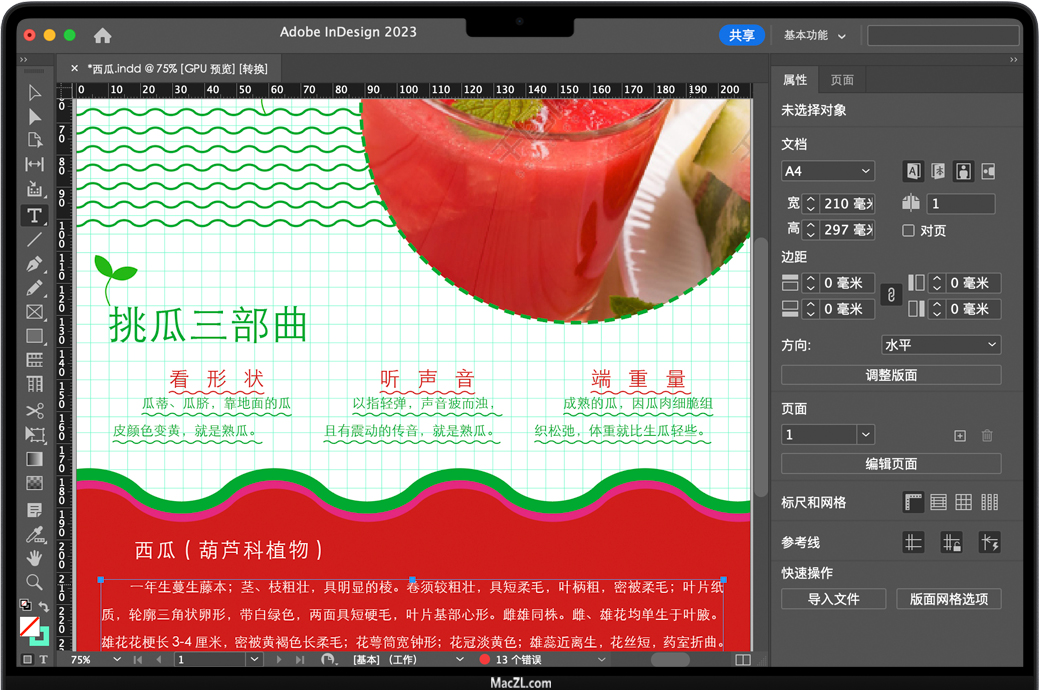Select the Type tool in toolbar

[x=34, y=216]
